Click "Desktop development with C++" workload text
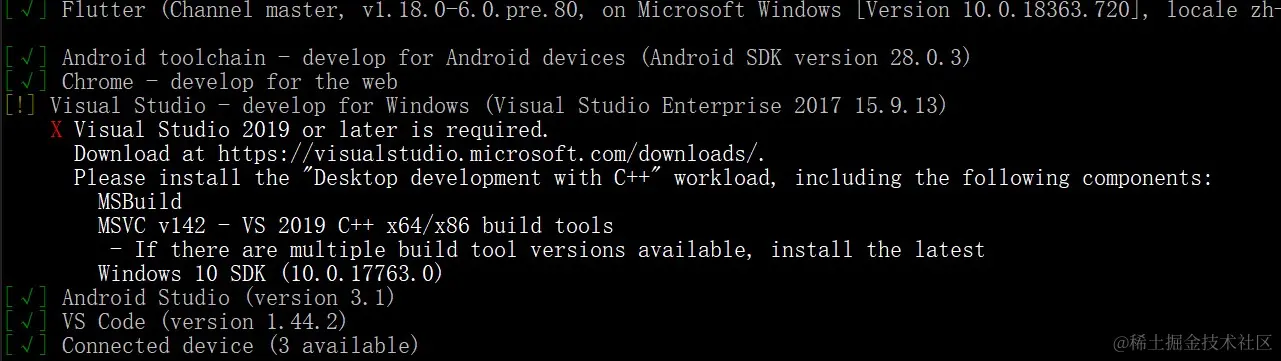 point(474,178)
